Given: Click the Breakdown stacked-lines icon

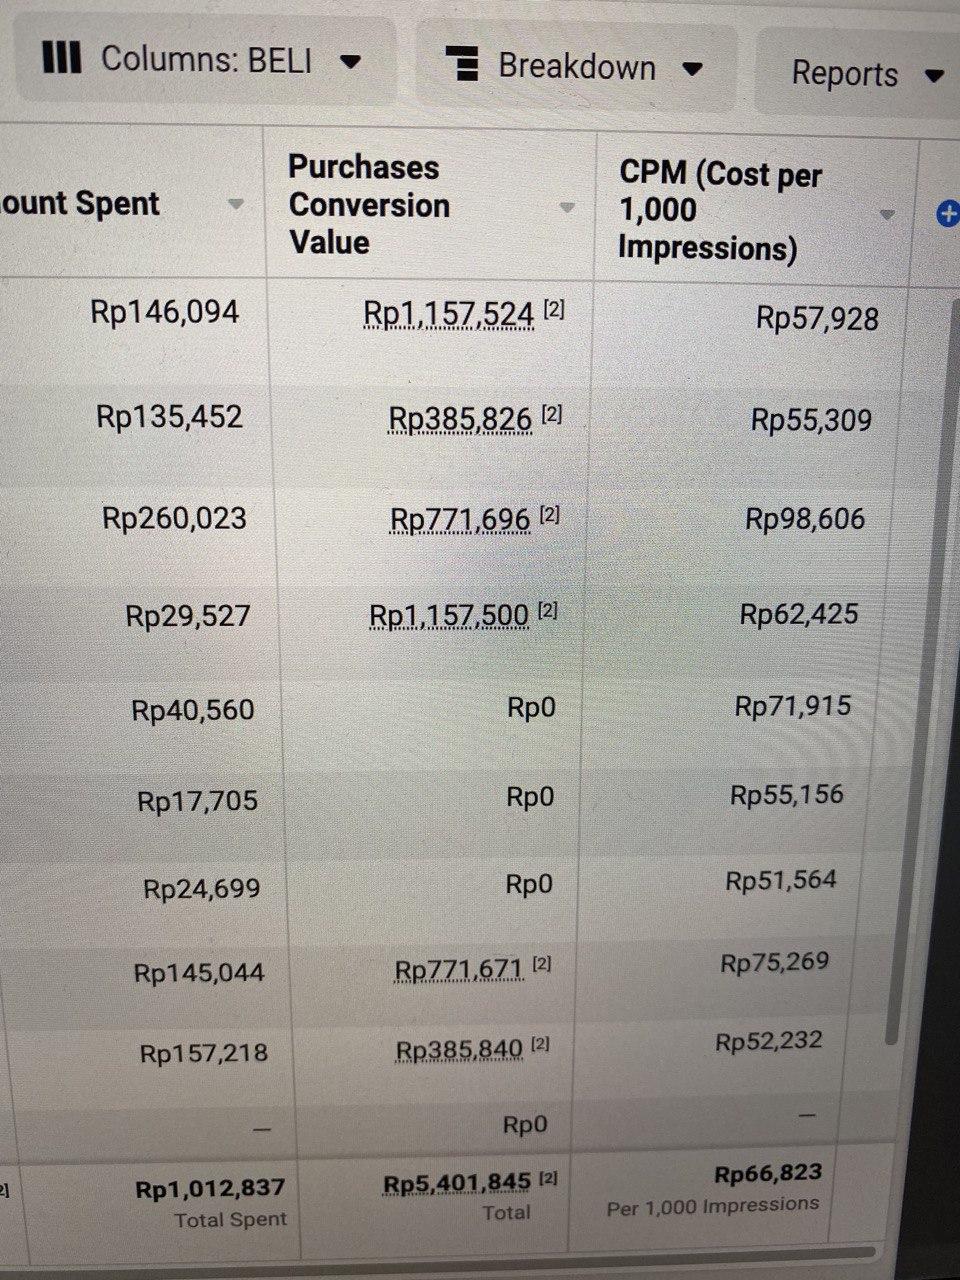Looking at the screenshot, I should [461, 63].
